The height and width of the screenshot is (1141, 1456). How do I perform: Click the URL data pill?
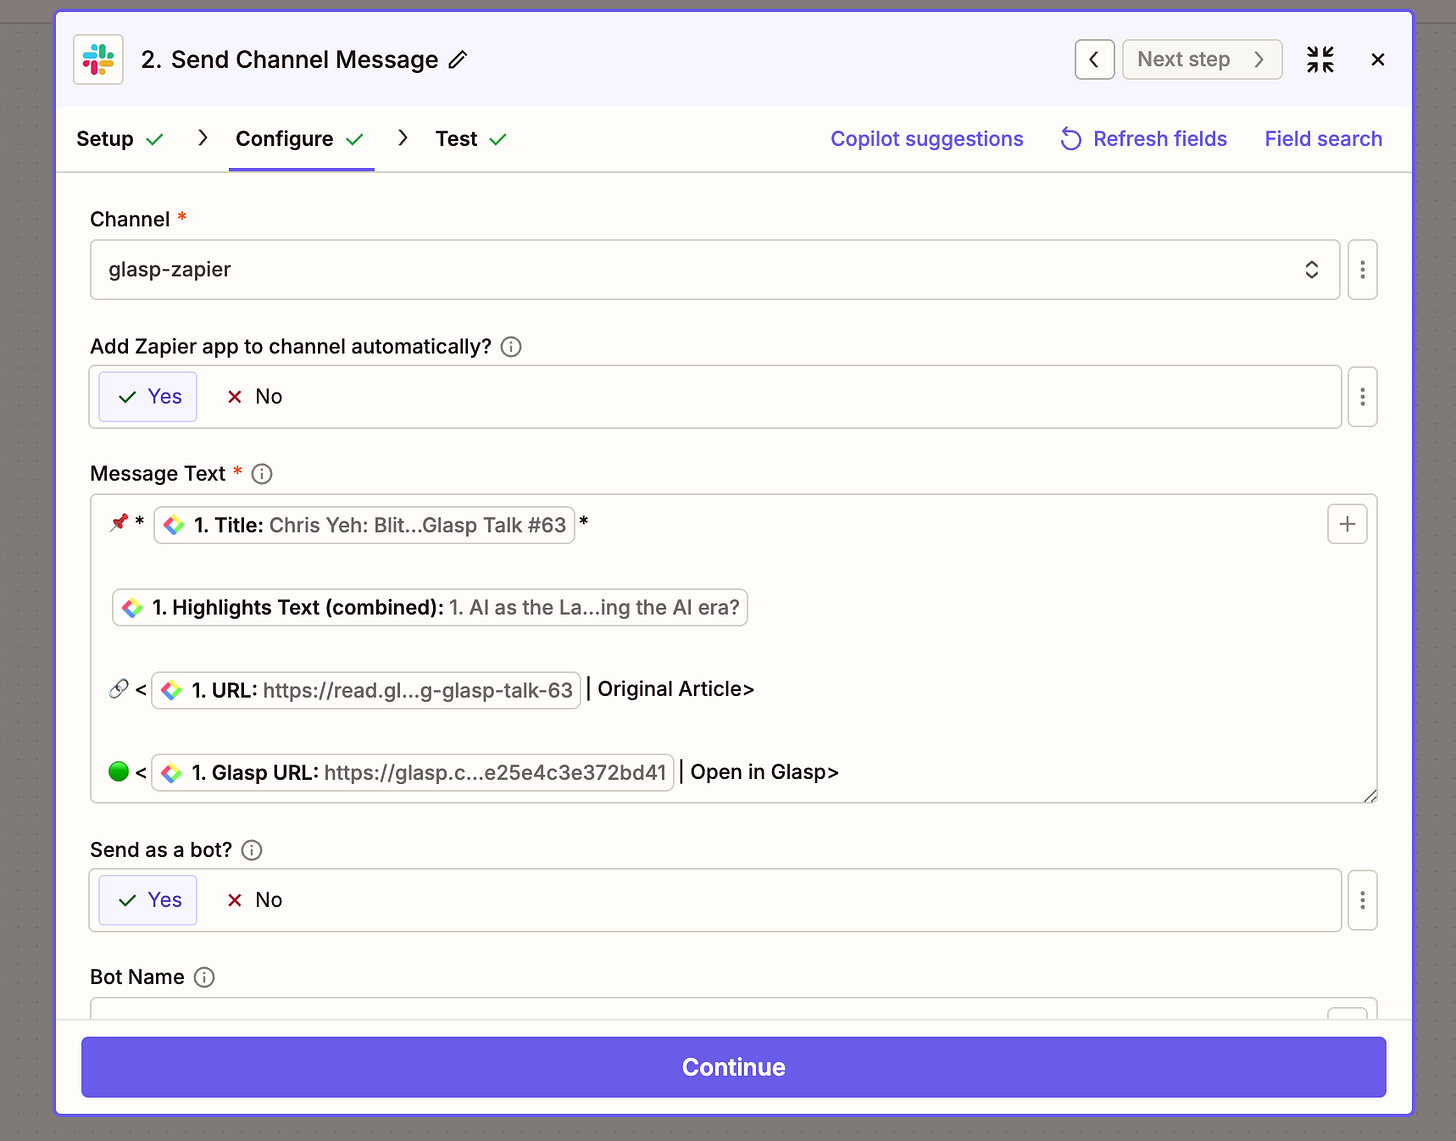366,690
